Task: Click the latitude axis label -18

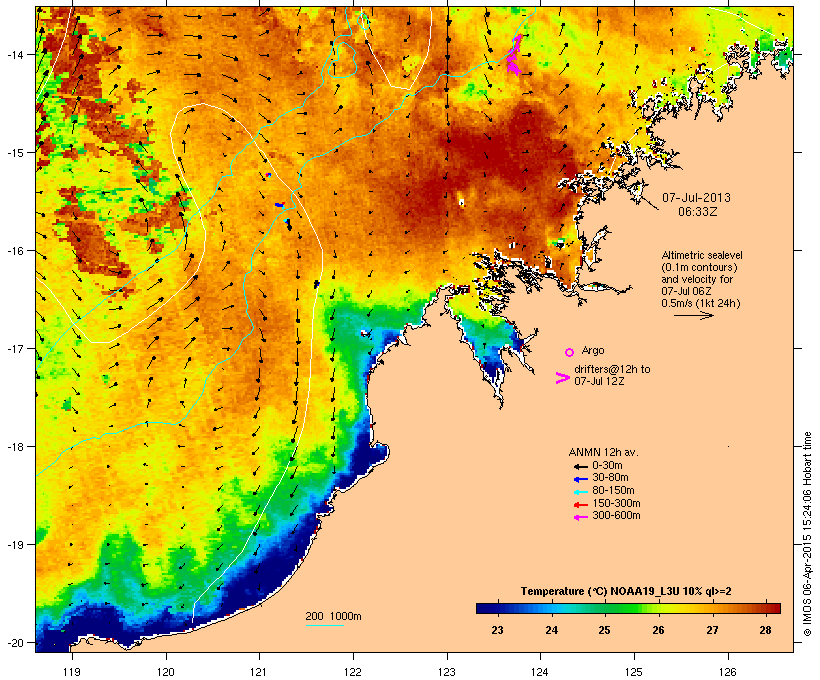Action: (x=14, y=447)
